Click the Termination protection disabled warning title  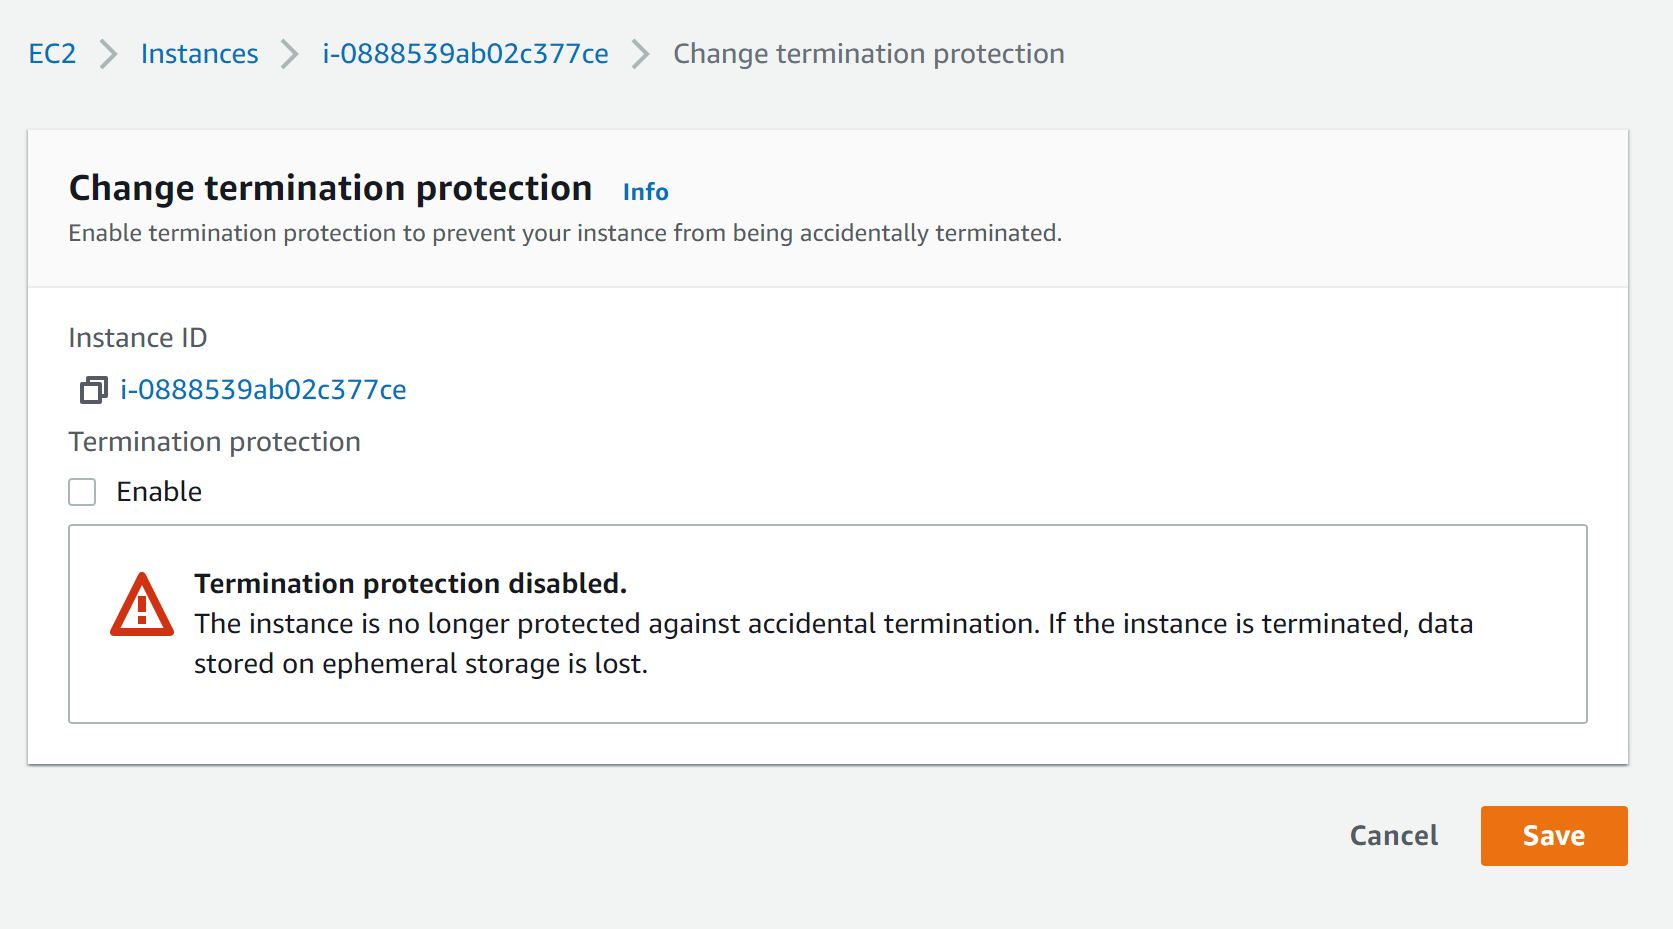click(410, 583)
